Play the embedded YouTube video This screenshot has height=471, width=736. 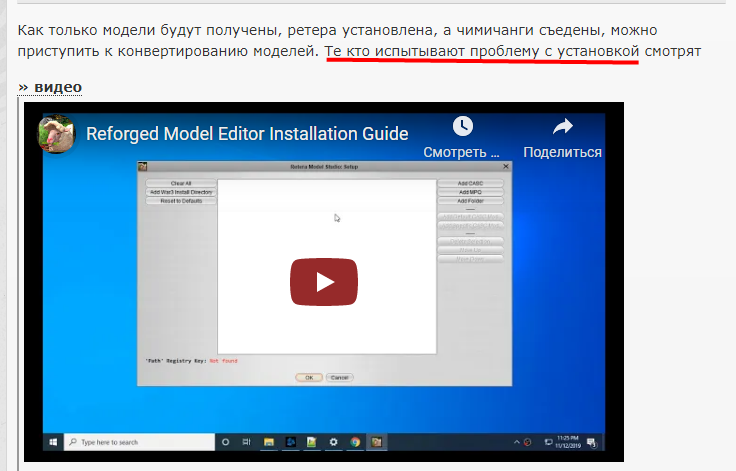[324, 282]
